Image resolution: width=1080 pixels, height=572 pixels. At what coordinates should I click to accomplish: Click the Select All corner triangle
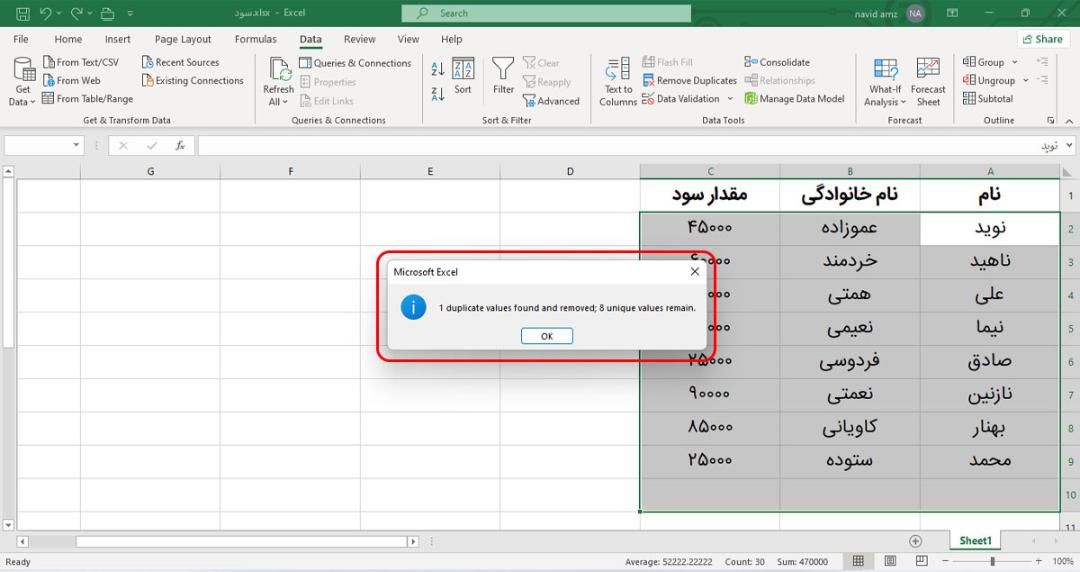(1067, 172)
